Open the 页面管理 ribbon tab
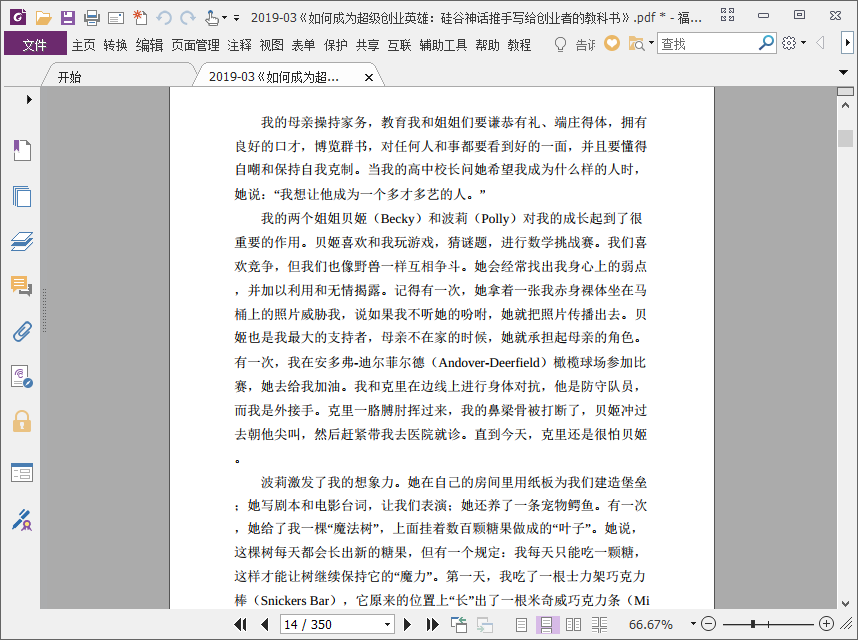Image resolution: width=858 pixels, height=640 pixels. click(x=195, y=45)
